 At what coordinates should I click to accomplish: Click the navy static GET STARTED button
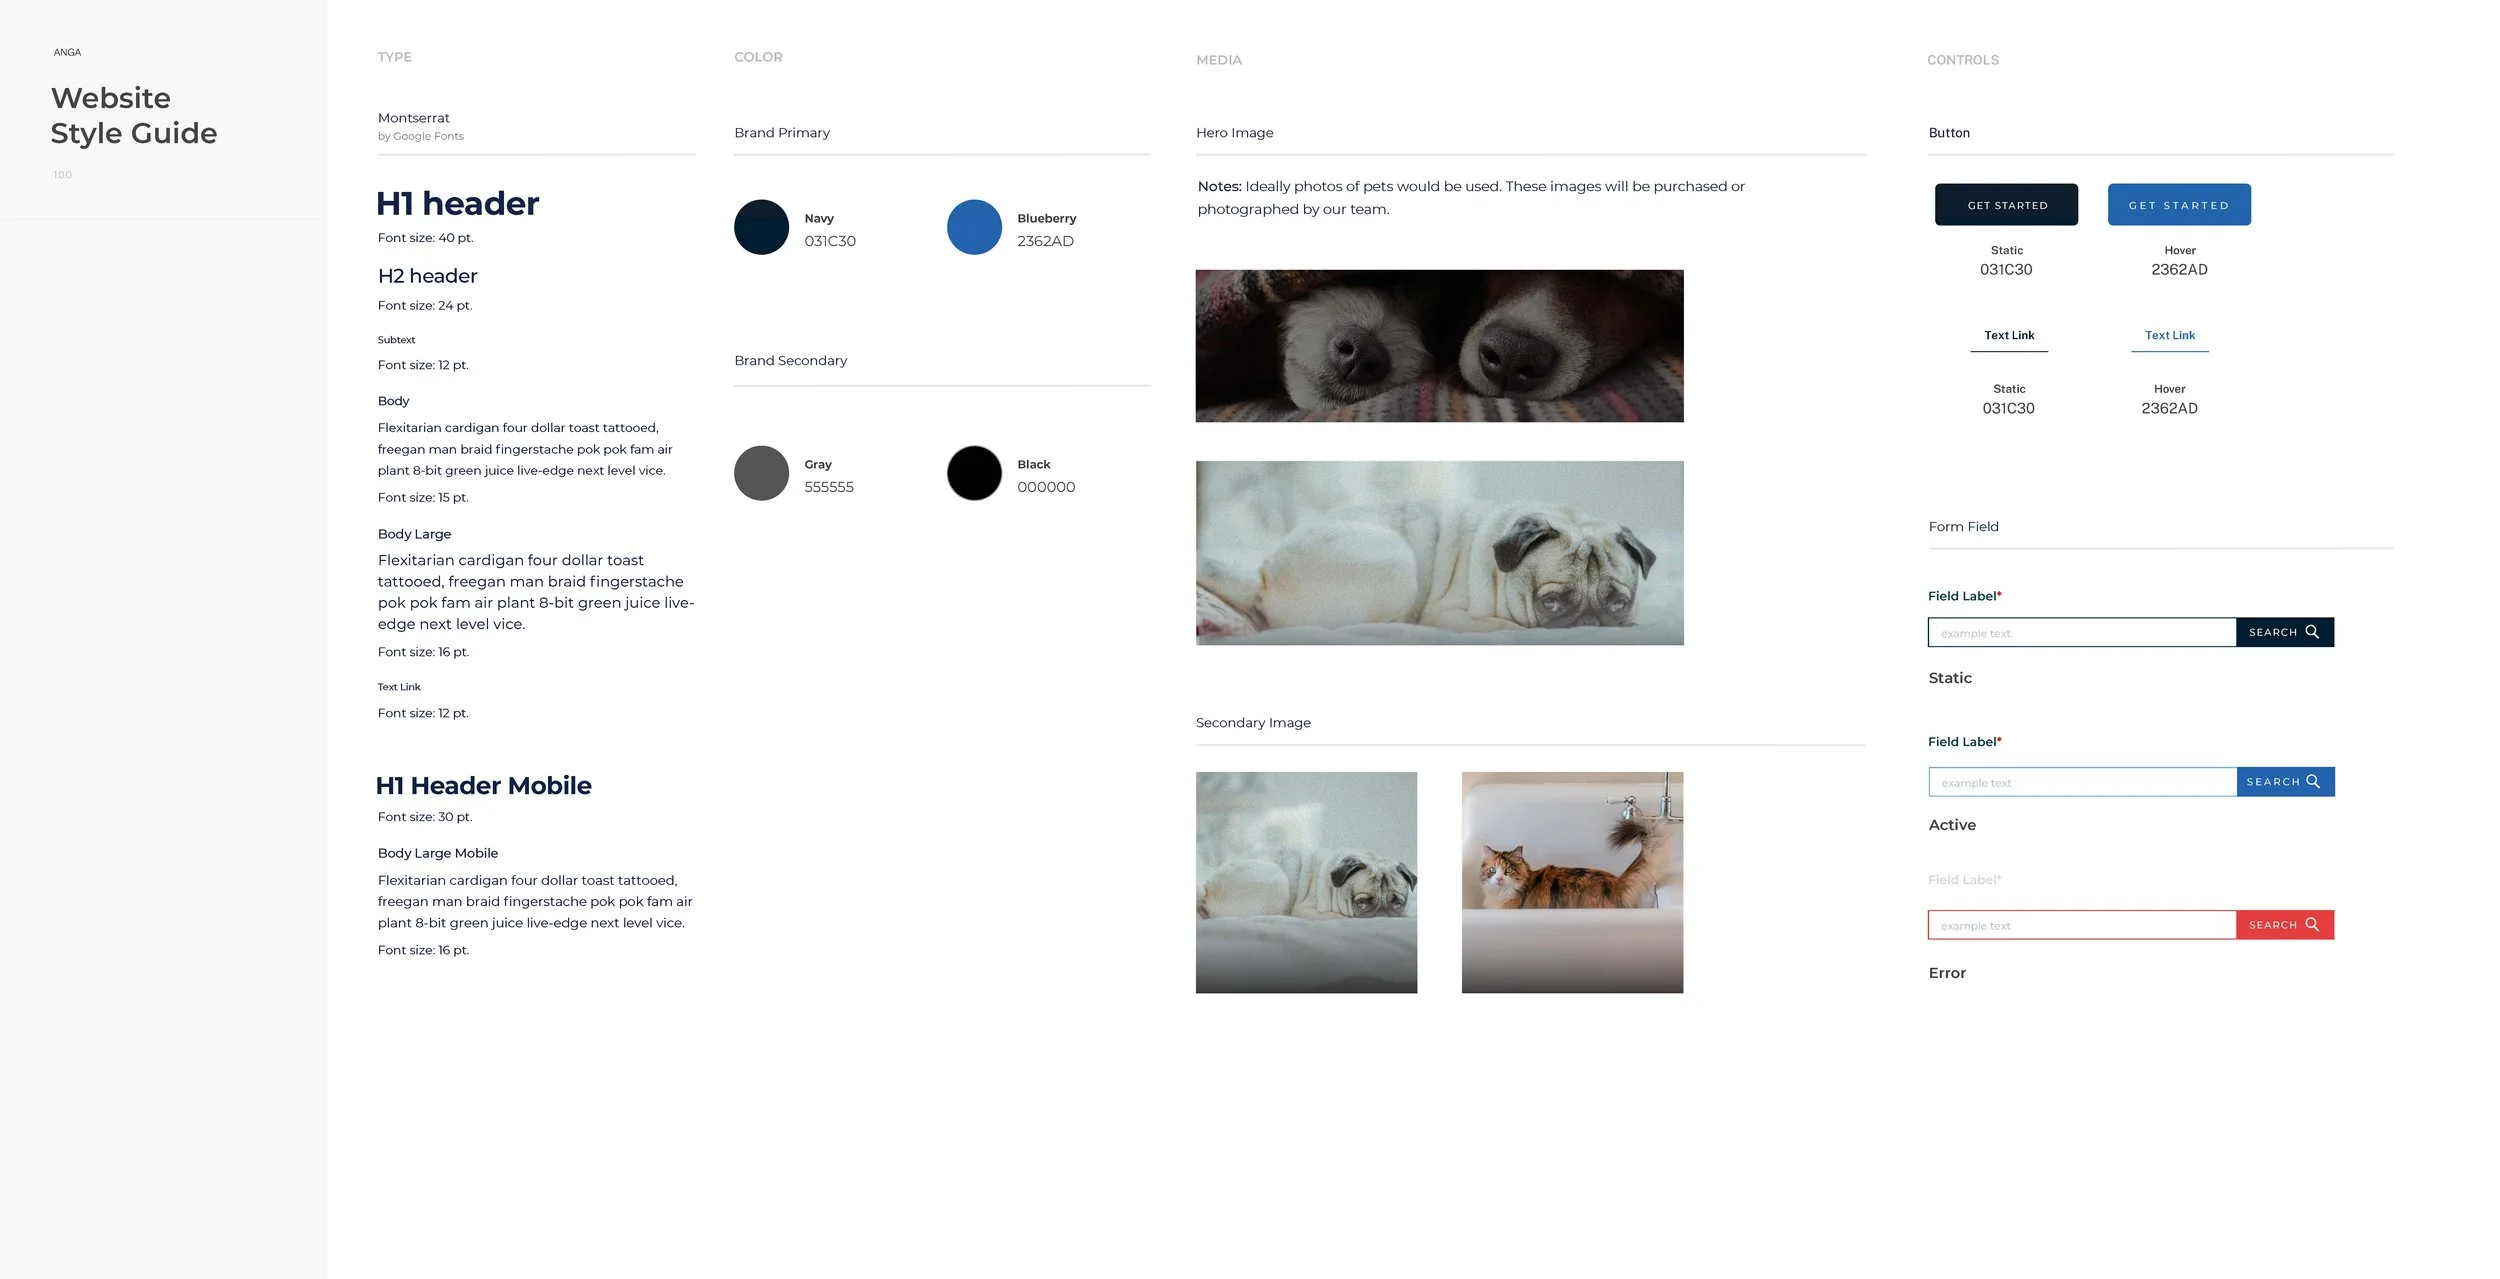pos(2005,205)
